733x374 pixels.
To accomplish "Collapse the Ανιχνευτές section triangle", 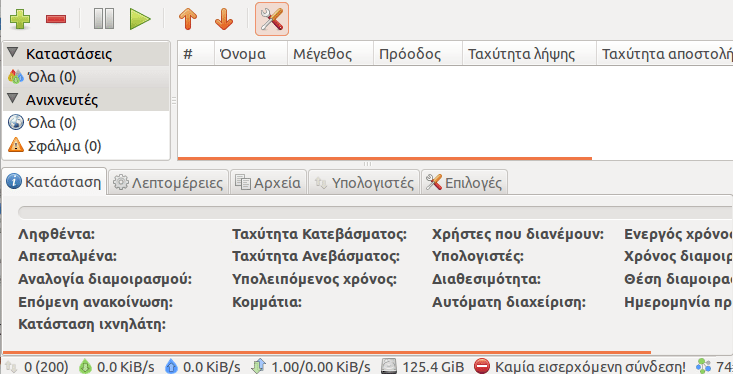I will [13, 98].
